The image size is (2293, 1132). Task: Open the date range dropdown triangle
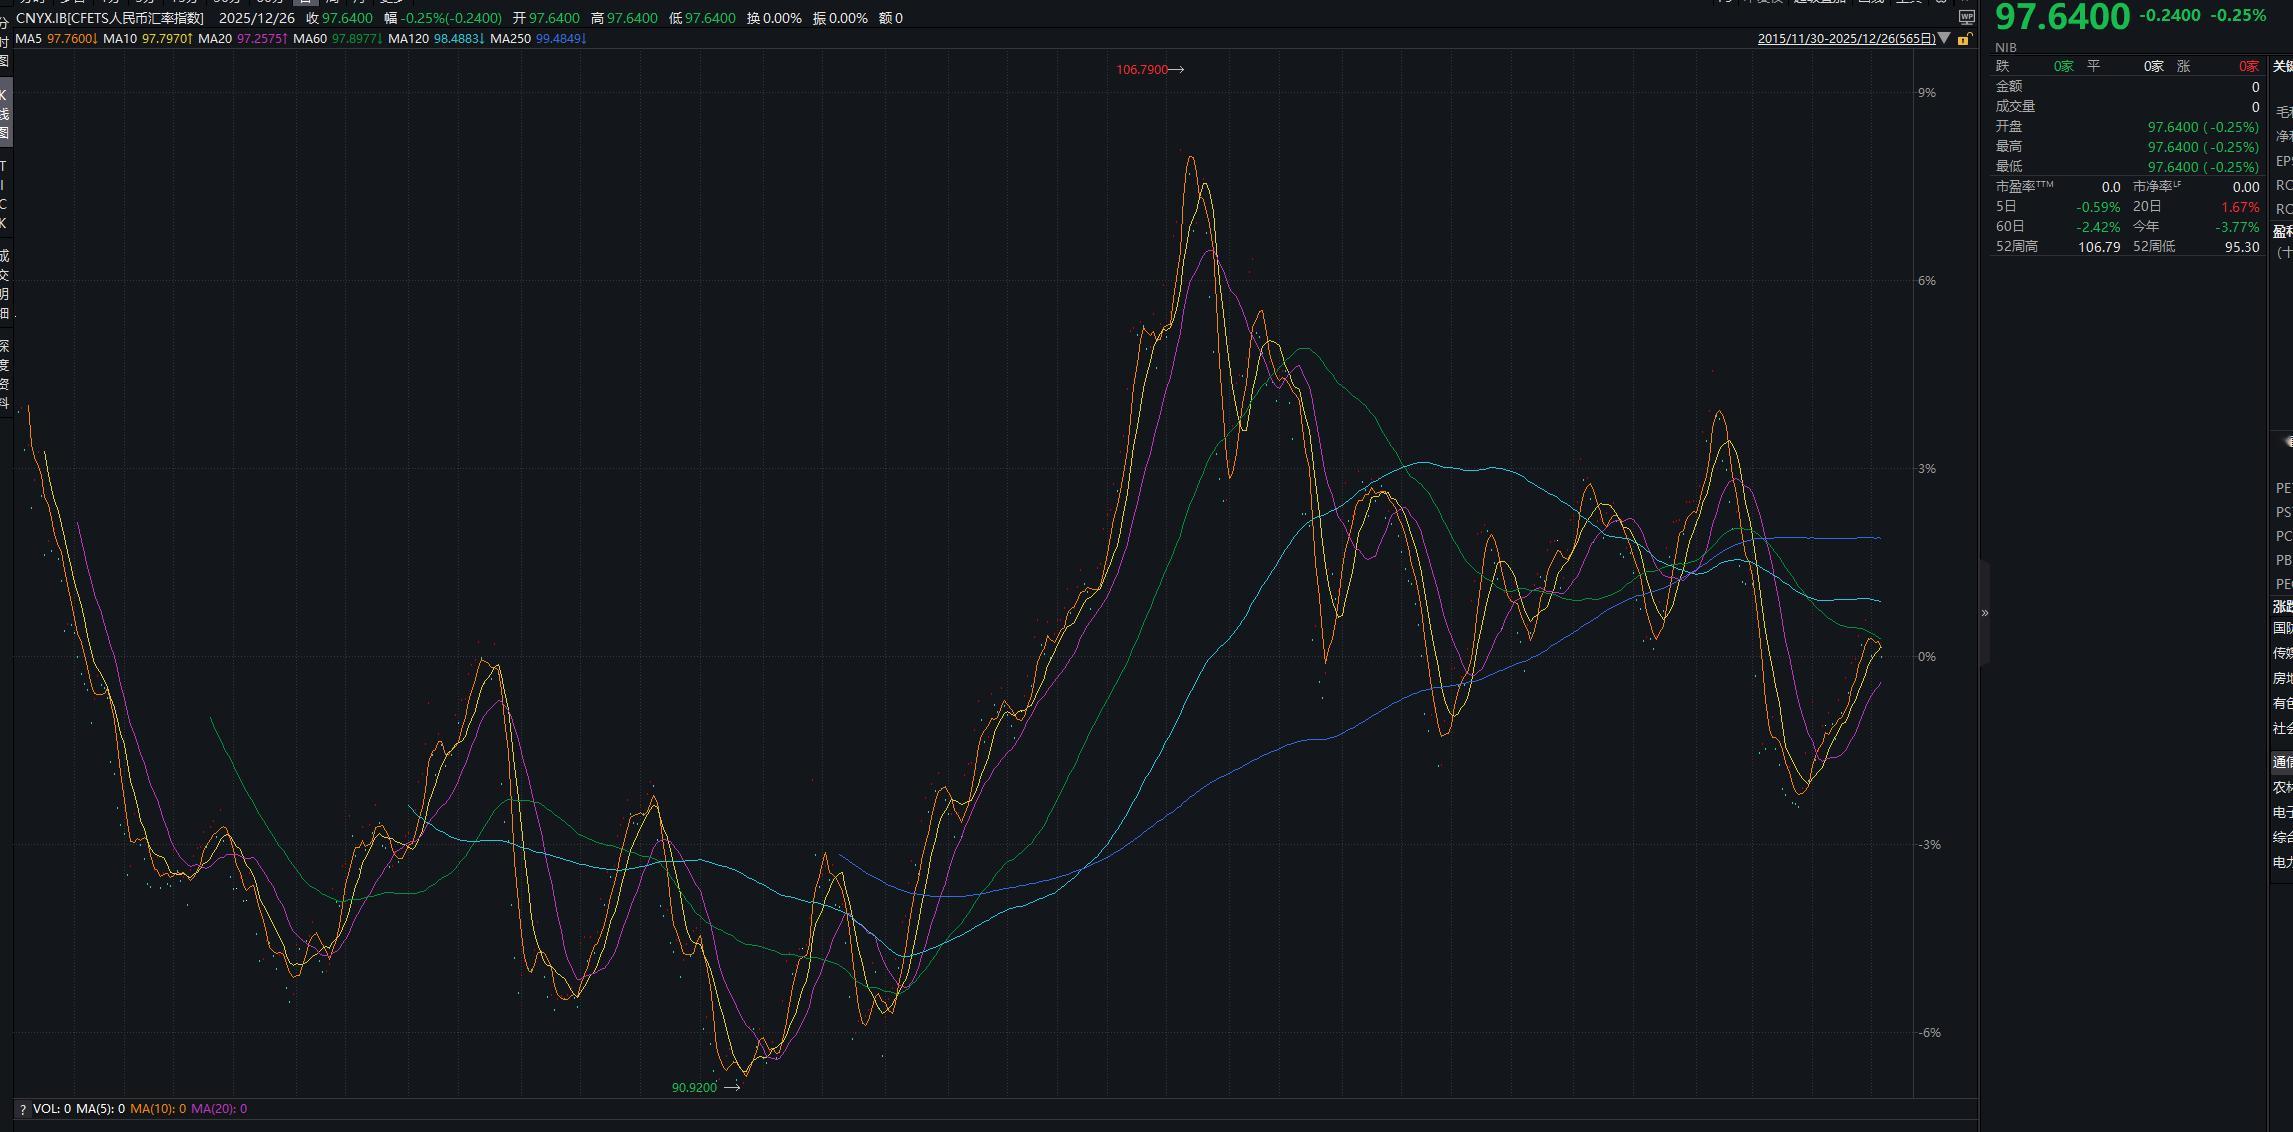1944,38
